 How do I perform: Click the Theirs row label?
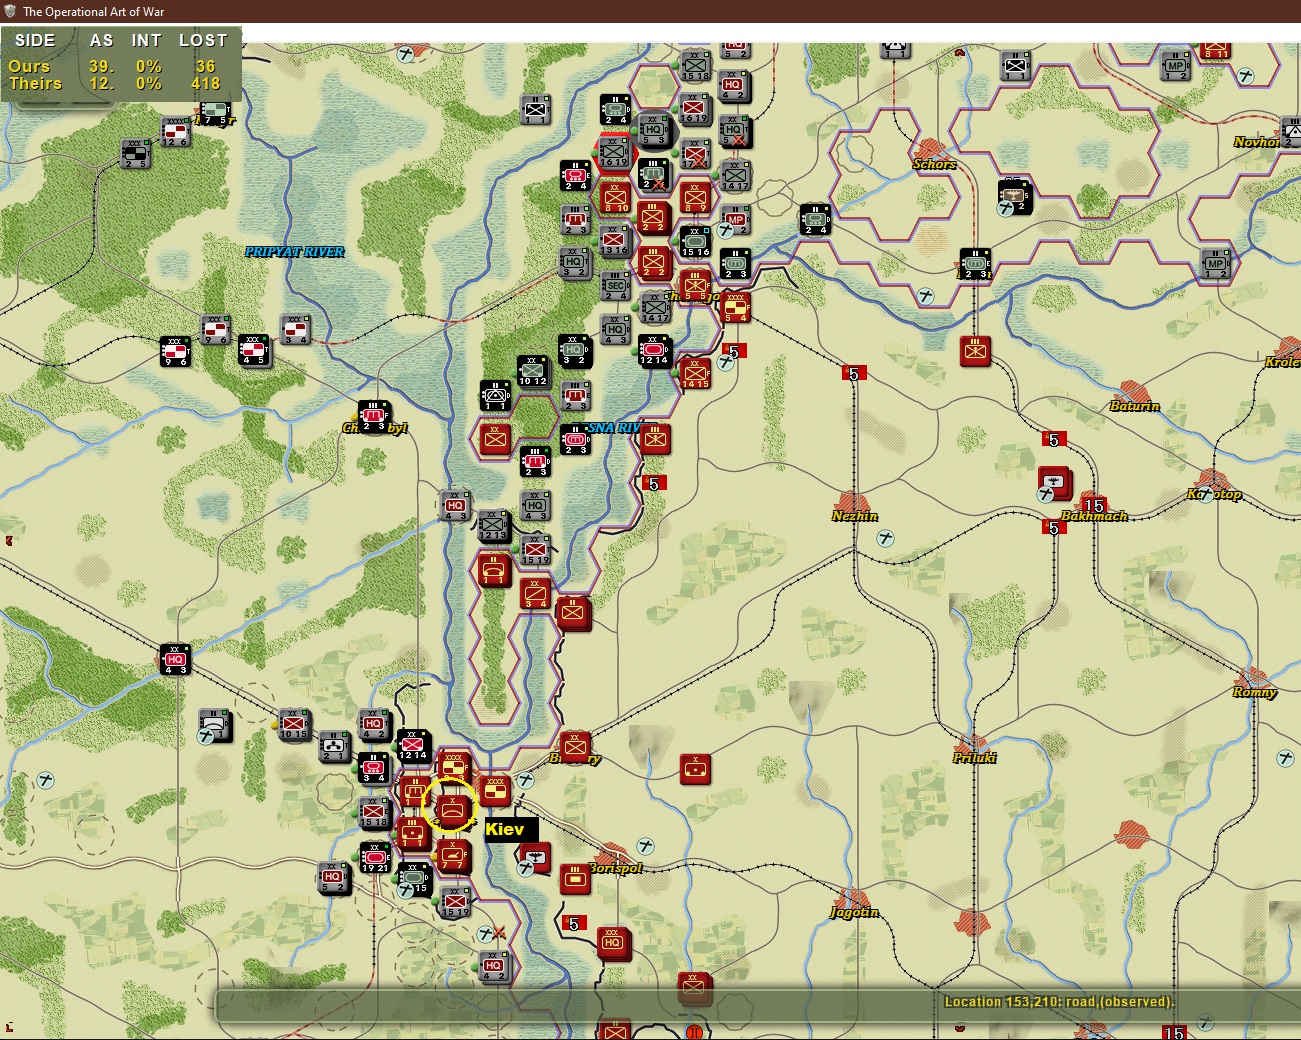pyautogui.click(x=35, y=84)
